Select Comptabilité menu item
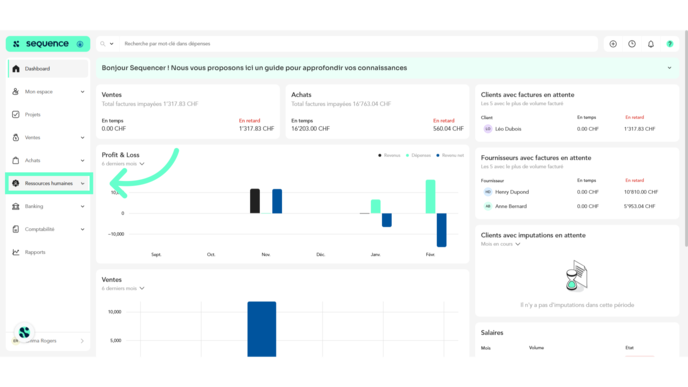 pyautogui.click(x=48, y=229)
